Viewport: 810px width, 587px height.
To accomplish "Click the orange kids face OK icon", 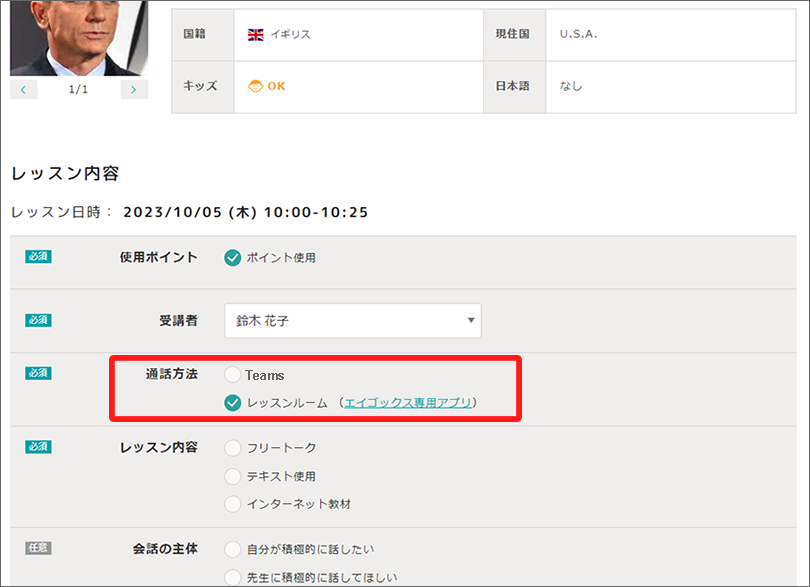I will 256,86.
